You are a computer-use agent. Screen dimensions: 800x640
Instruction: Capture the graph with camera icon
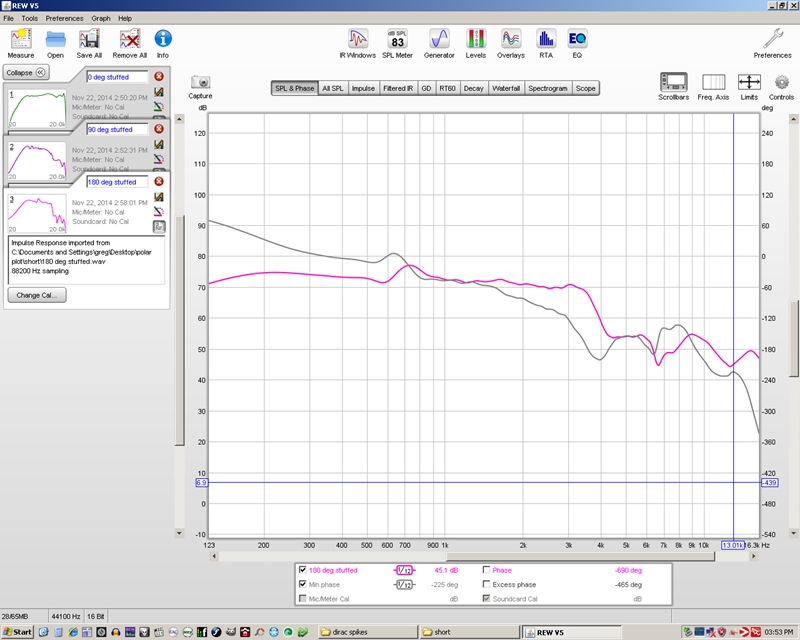point(200,87)
